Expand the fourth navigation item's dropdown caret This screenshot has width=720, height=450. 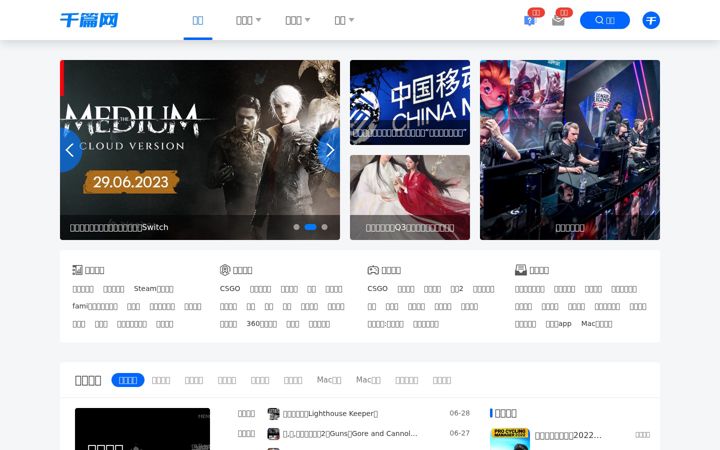pyautogui.click(x=351, y=20)
